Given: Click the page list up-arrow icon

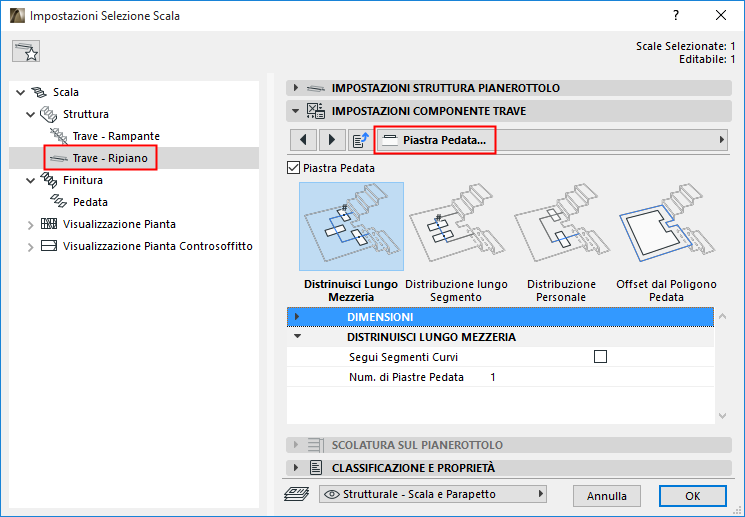Looking at the screenshot, I should tap(361, 140).
